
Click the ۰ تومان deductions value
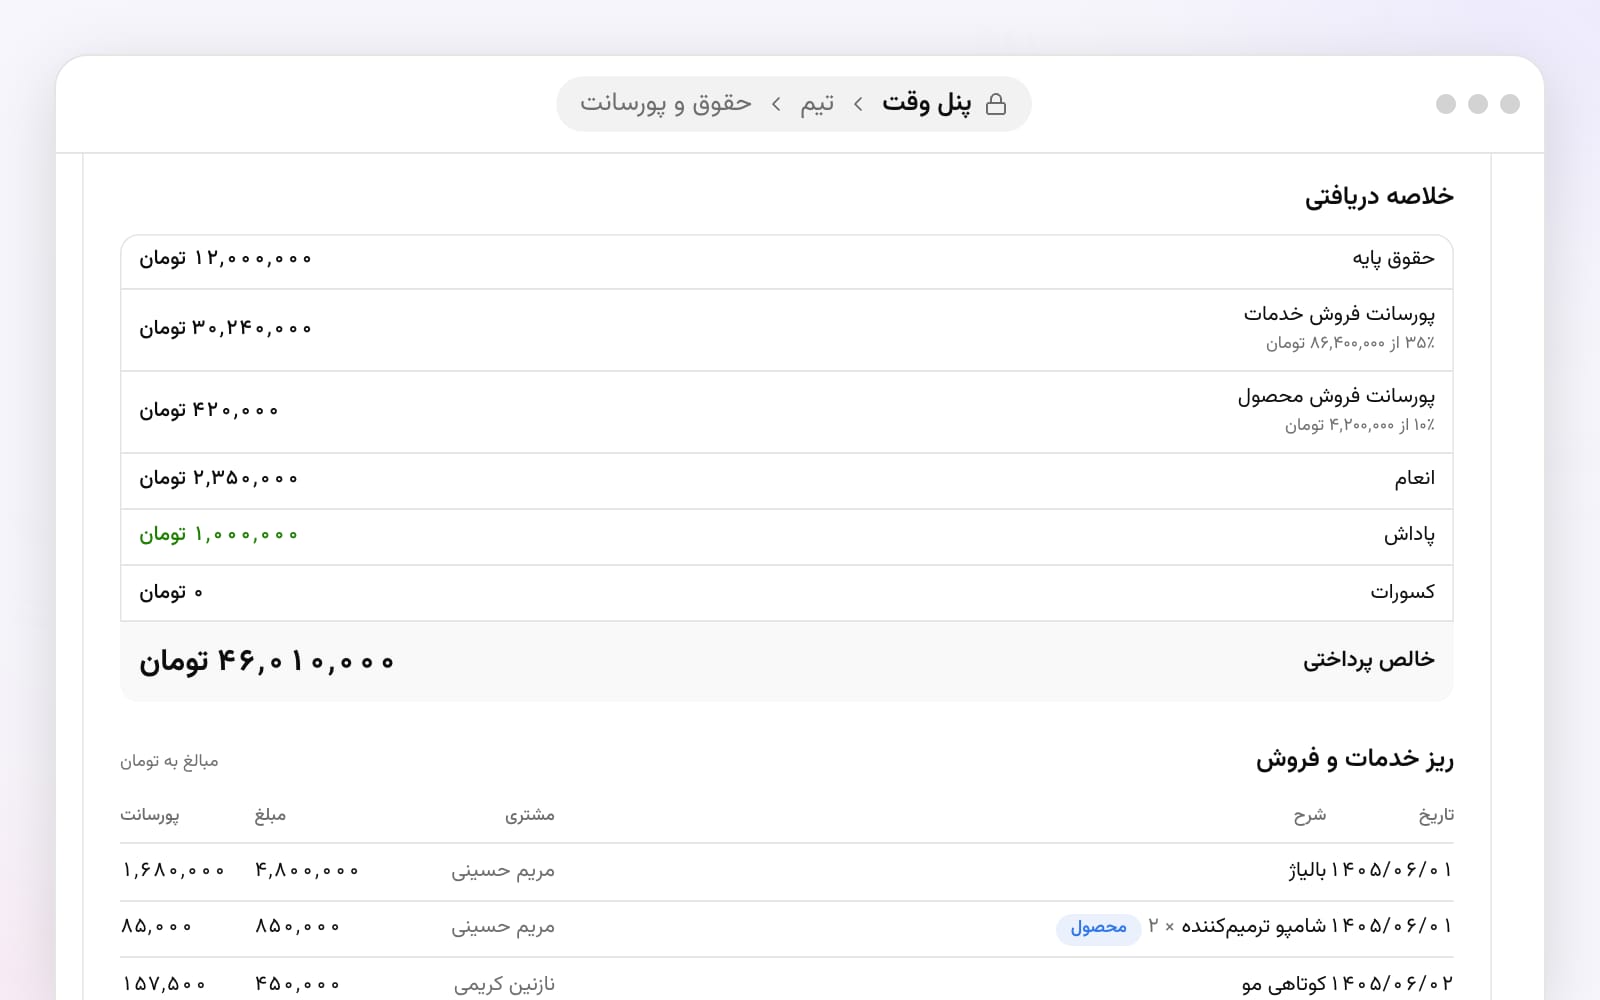(x=171, y=592)
